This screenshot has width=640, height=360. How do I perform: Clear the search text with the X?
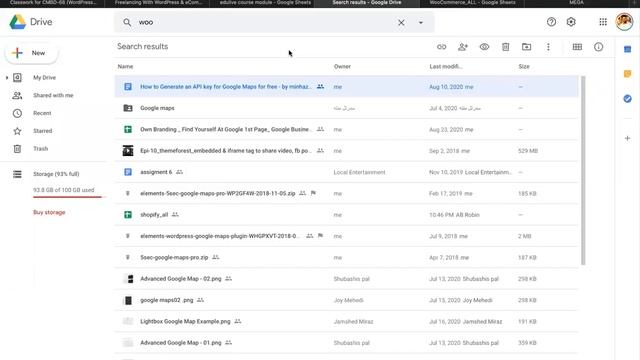(x=401, y=22)
